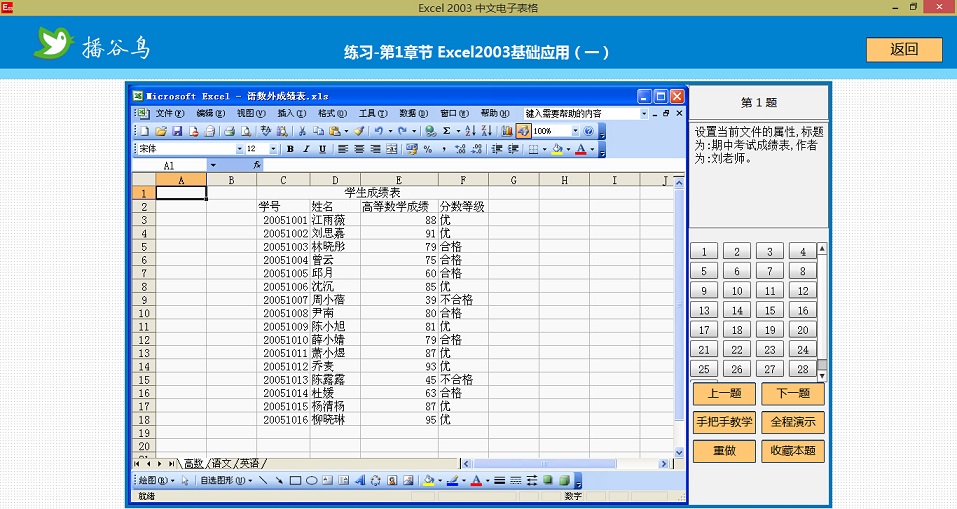Viewport: 957px width, 509px height.
Task: Toggle Bold formatting
Action: [x=291, y=149]
